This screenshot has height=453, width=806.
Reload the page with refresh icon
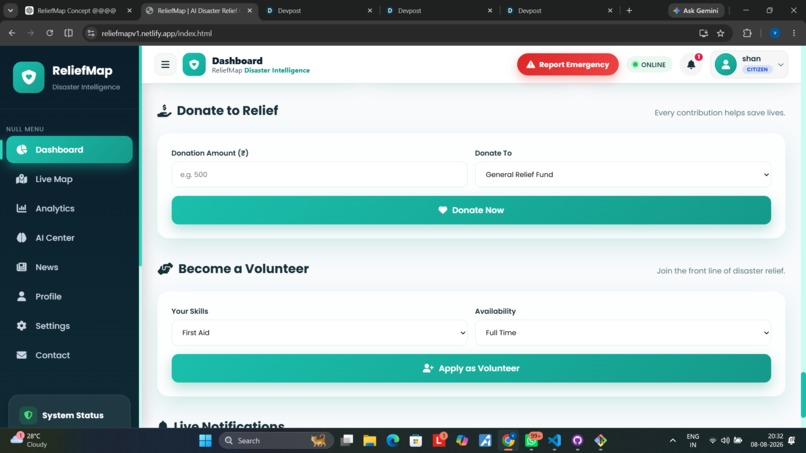pyautogui.click(x=49, y=33)
